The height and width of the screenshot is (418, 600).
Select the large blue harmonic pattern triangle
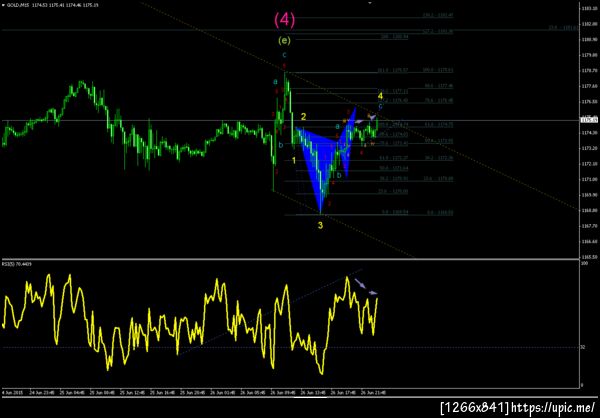(x=318, y=165)
